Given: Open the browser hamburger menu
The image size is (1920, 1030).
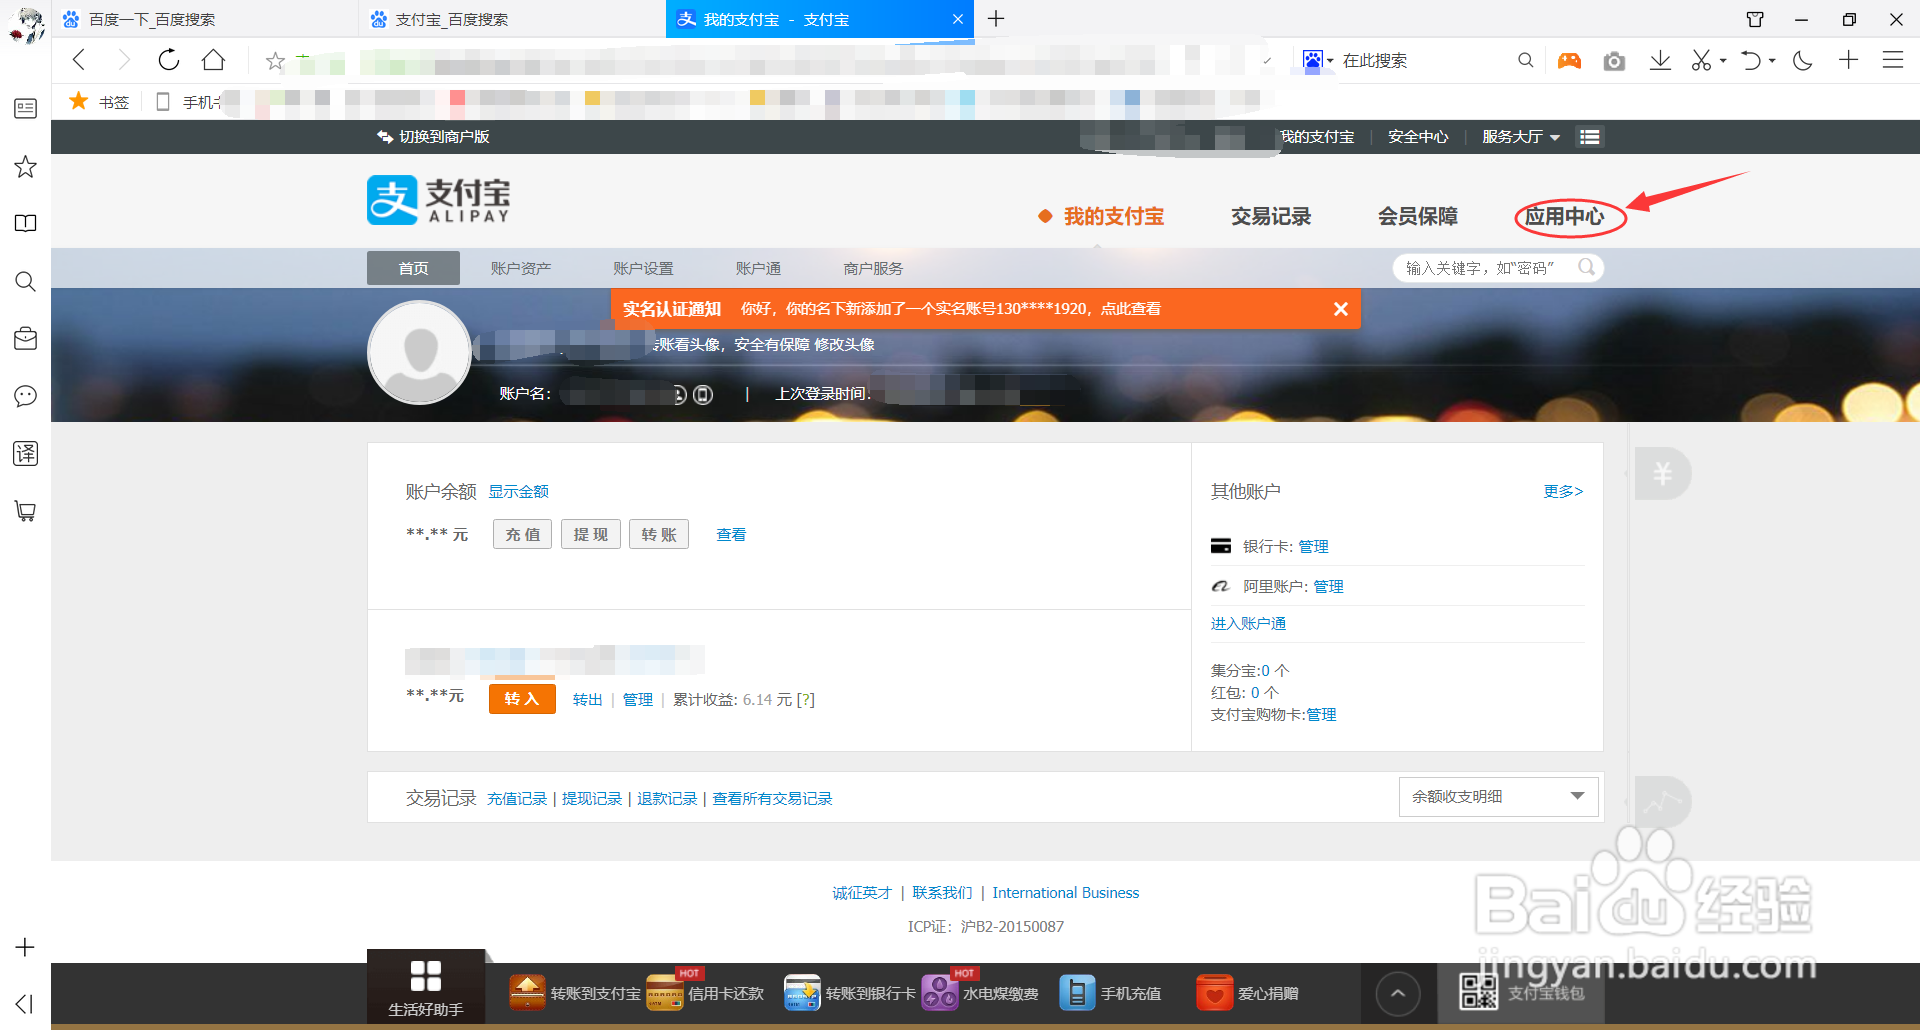Looking at the screenshot, I should [1892, 60].
